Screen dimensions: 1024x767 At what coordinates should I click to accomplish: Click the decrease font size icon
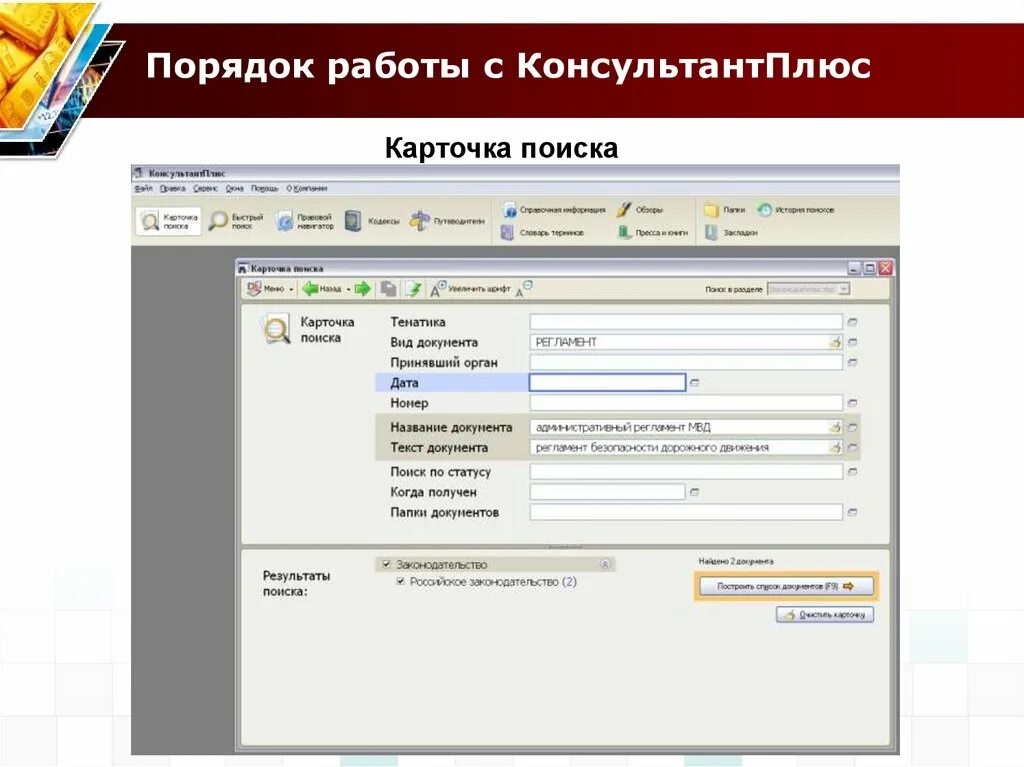(524, 289)
